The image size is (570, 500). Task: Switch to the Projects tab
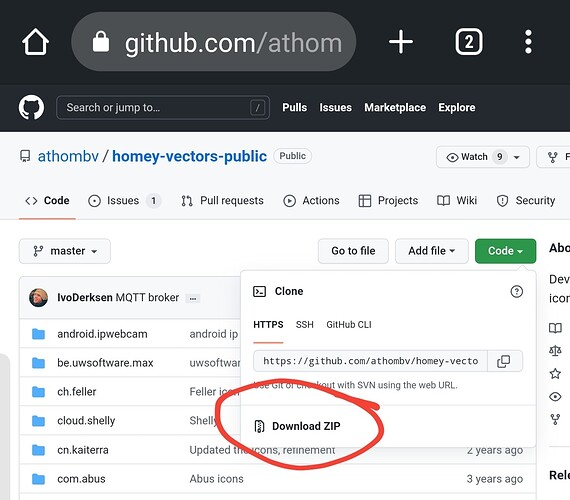click(x=388, y=201)
